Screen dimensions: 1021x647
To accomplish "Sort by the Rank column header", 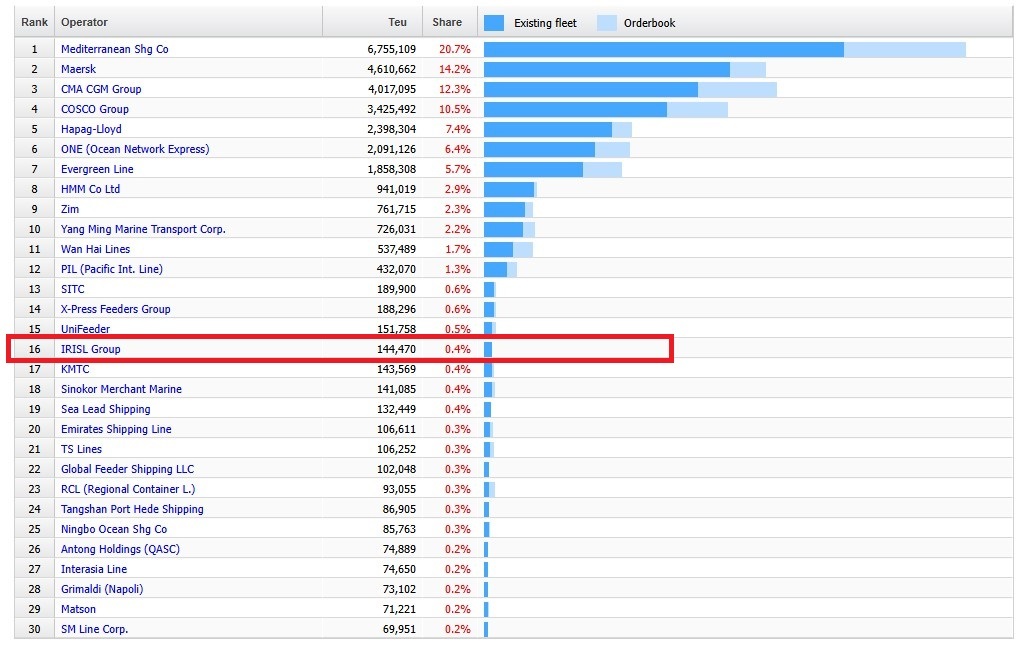I will click(x=35, y=22).
